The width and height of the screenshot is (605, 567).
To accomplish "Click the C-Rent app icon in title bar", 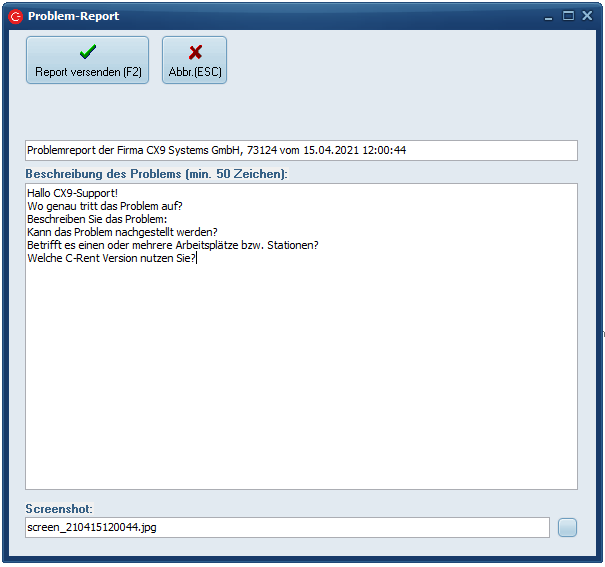I will 15,16.
